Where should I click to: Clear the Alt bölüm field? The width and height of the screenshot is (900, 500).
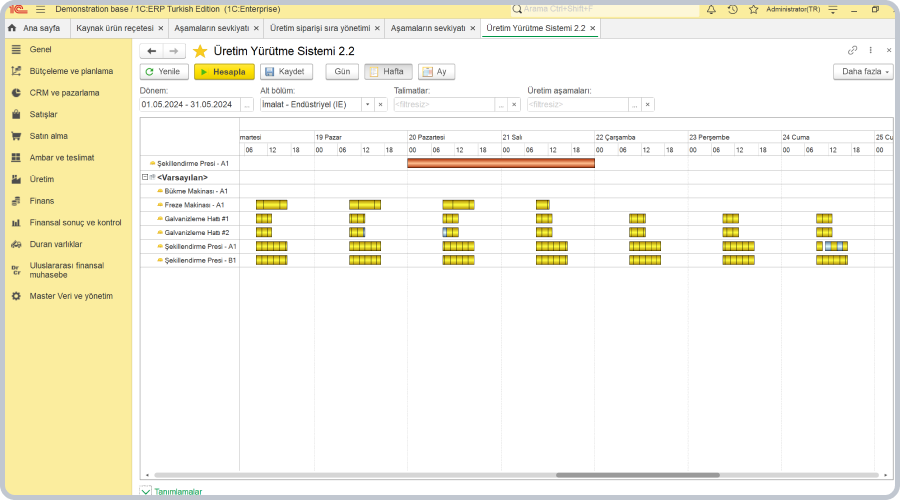click(381, 104)
